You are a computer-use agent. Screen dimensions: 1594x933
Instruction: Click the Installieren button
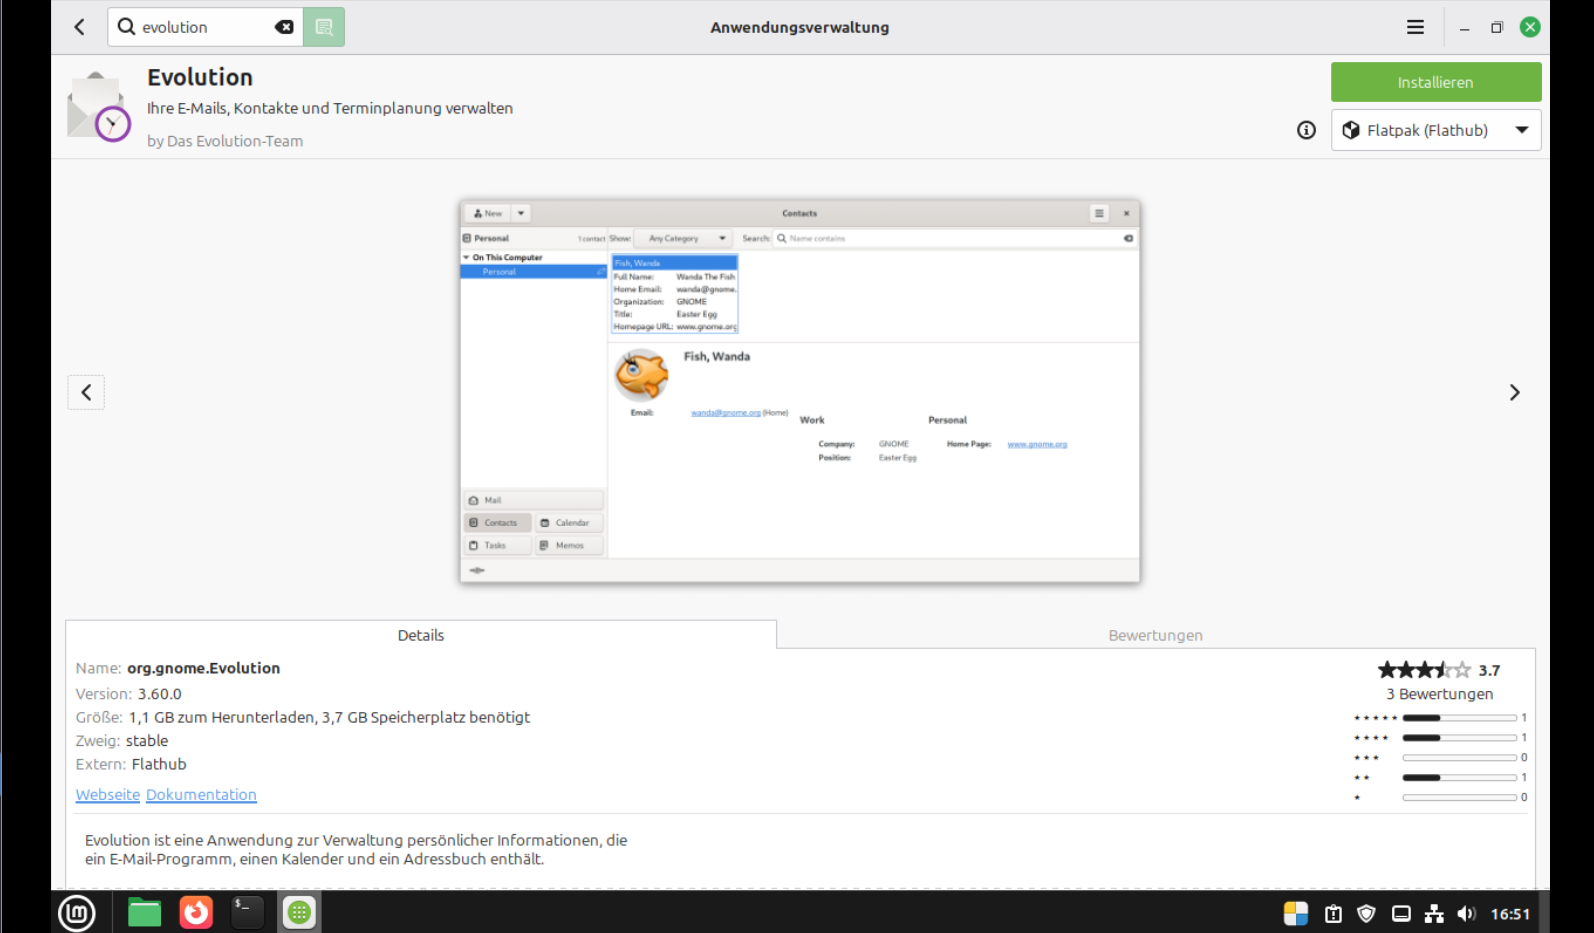point(1435,82)
